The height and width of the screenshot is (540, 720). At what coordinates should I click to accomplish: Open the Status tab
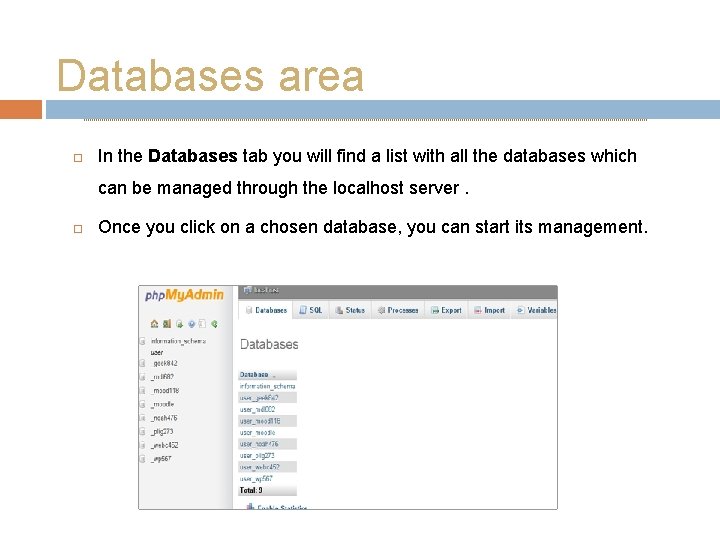point(350,310)
